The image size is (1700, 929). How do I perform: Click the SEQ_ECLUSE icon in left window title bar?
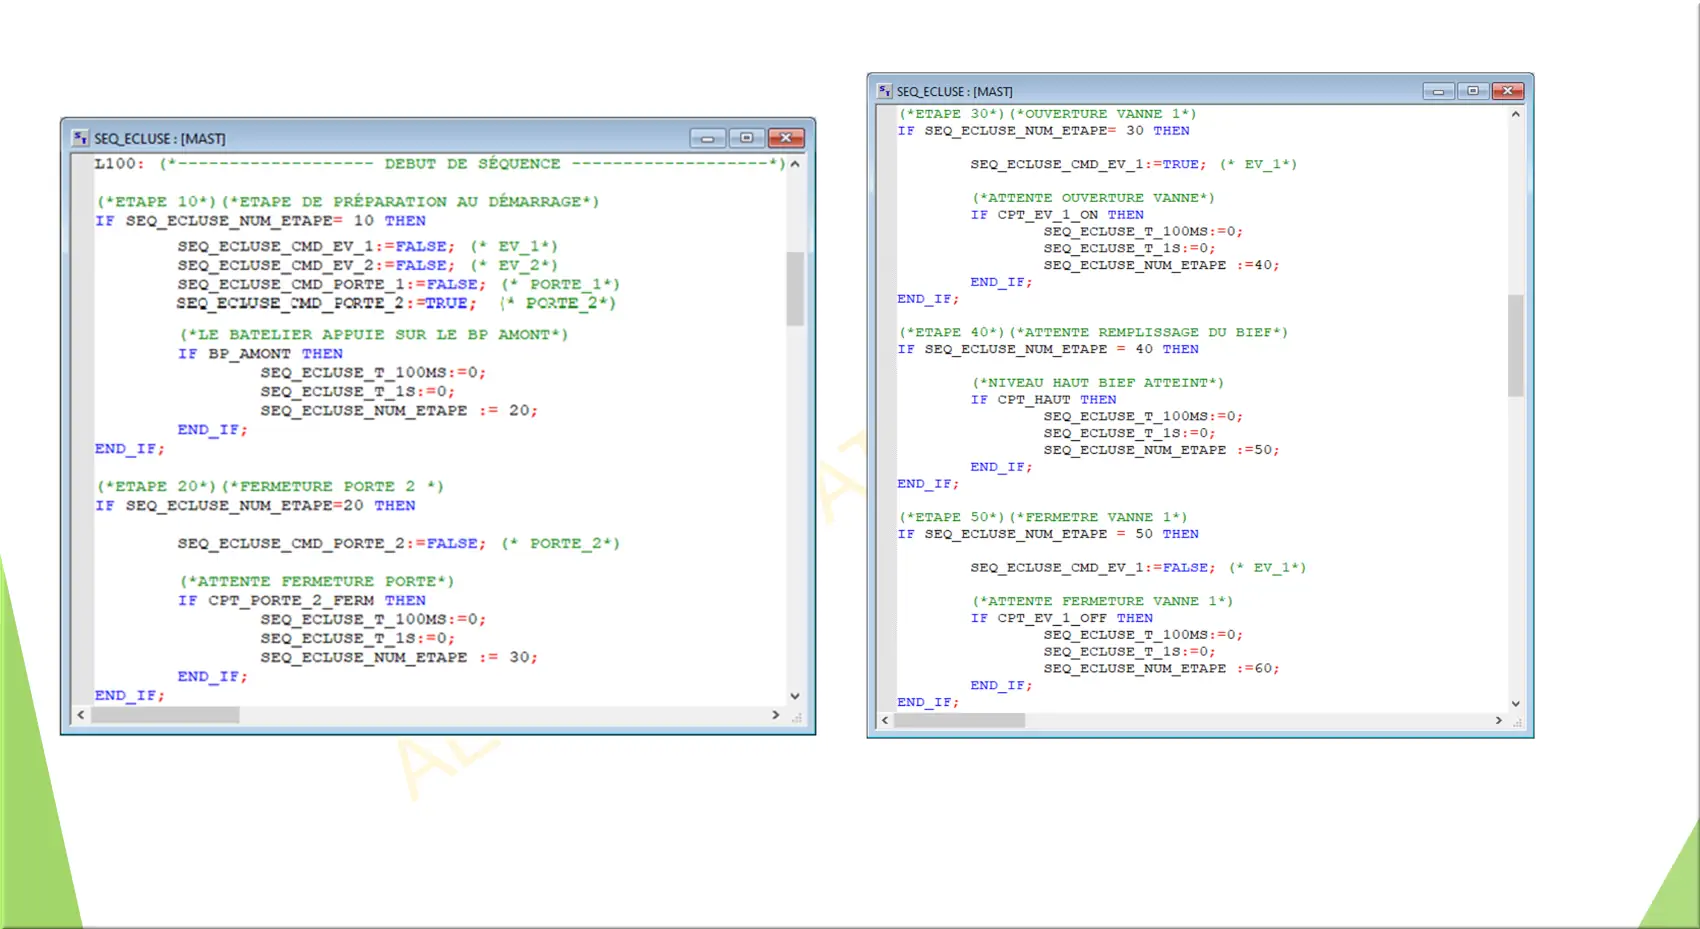81,138
